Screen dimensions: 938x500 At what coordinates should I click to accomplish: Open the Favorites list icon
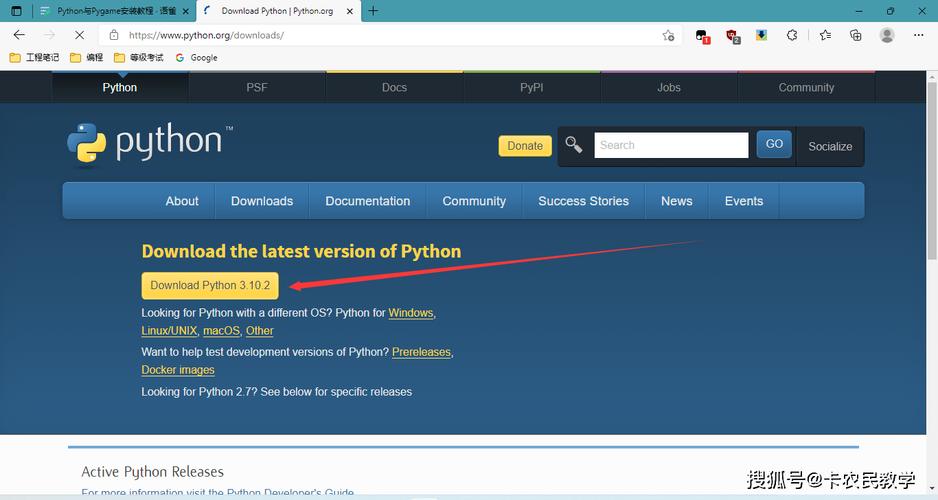coord(826,35)
